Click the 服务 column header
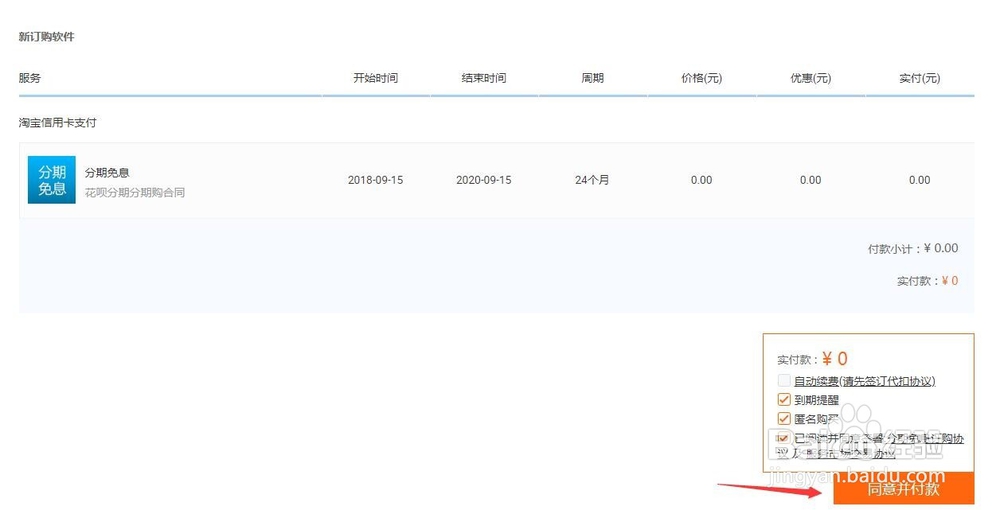1000x510 pixels. [x=30, y=78]
